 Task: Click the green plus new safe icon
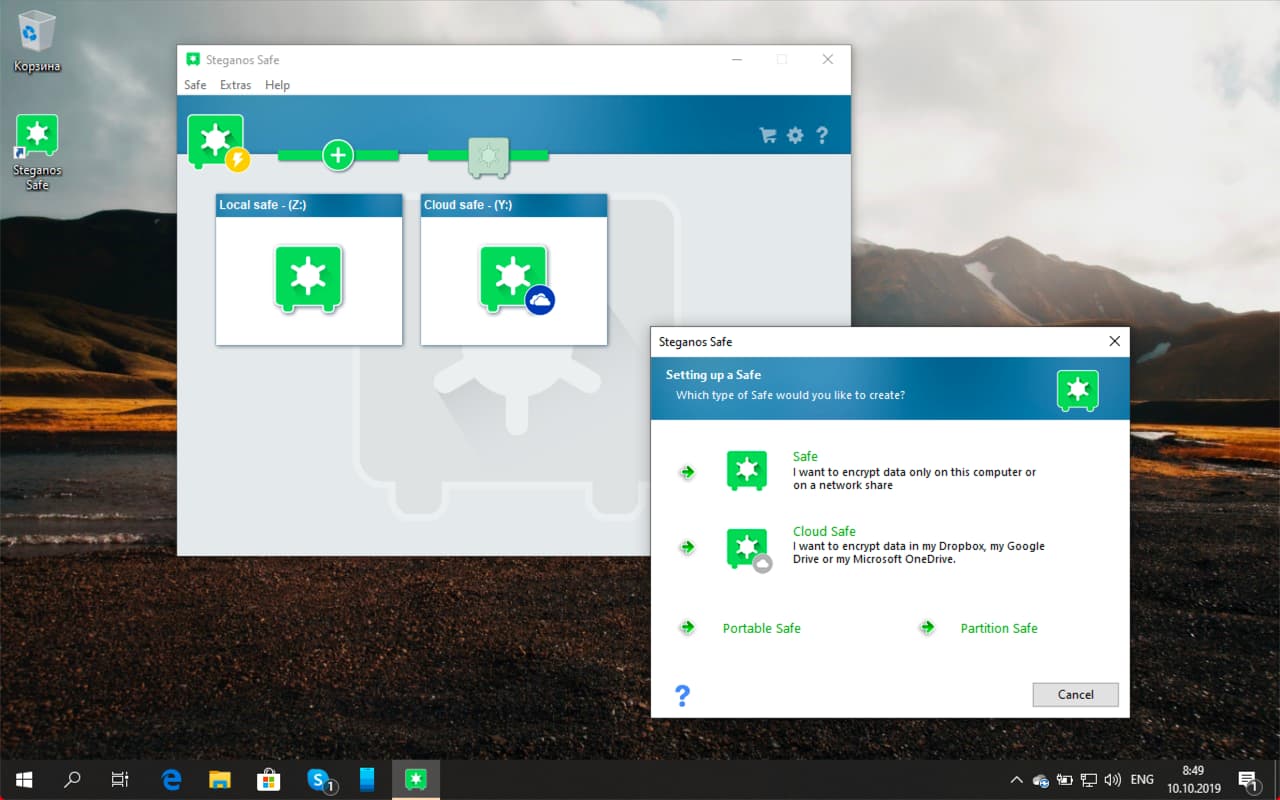[338, 155]
